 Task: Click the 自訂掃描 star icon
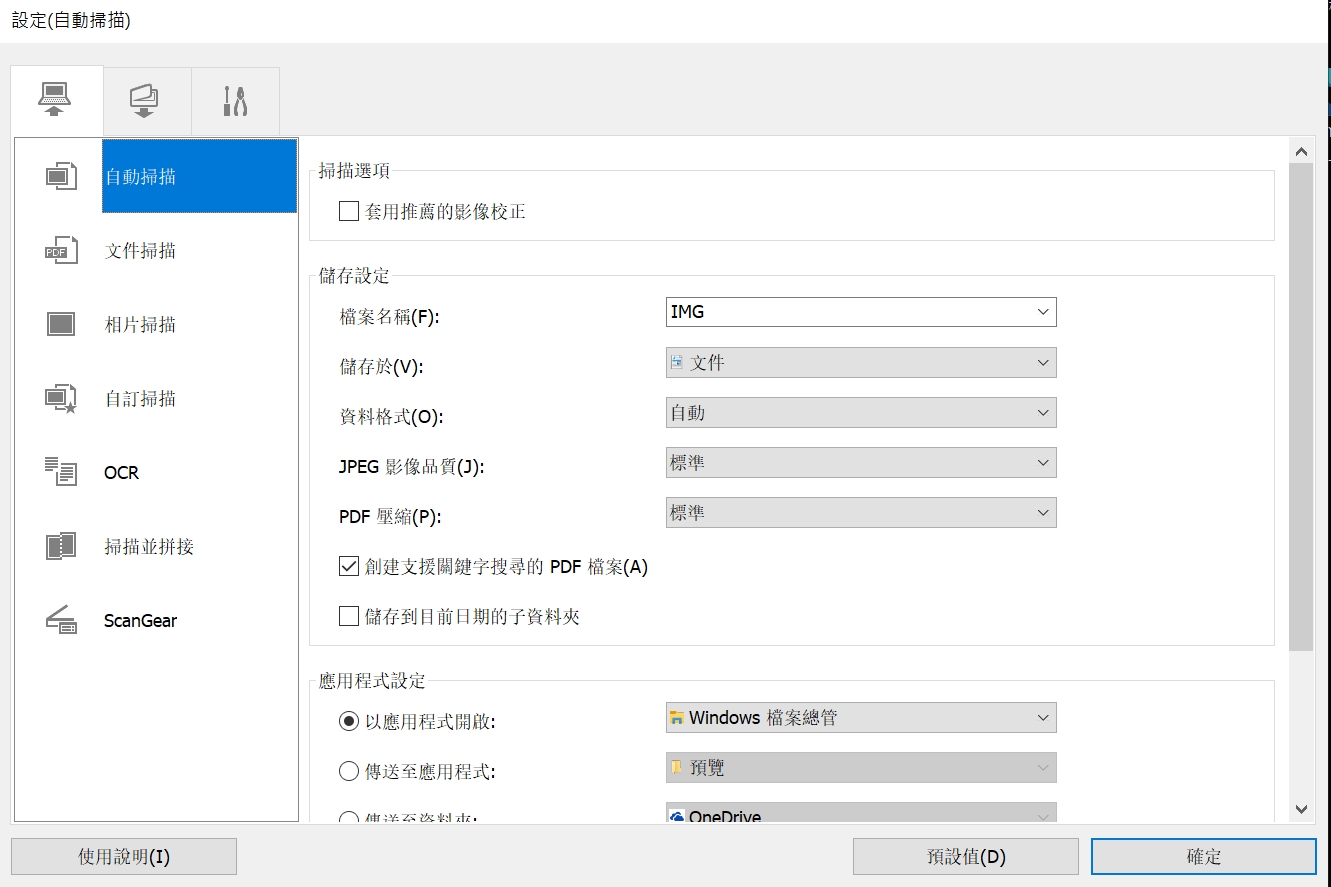click(61, 399)
